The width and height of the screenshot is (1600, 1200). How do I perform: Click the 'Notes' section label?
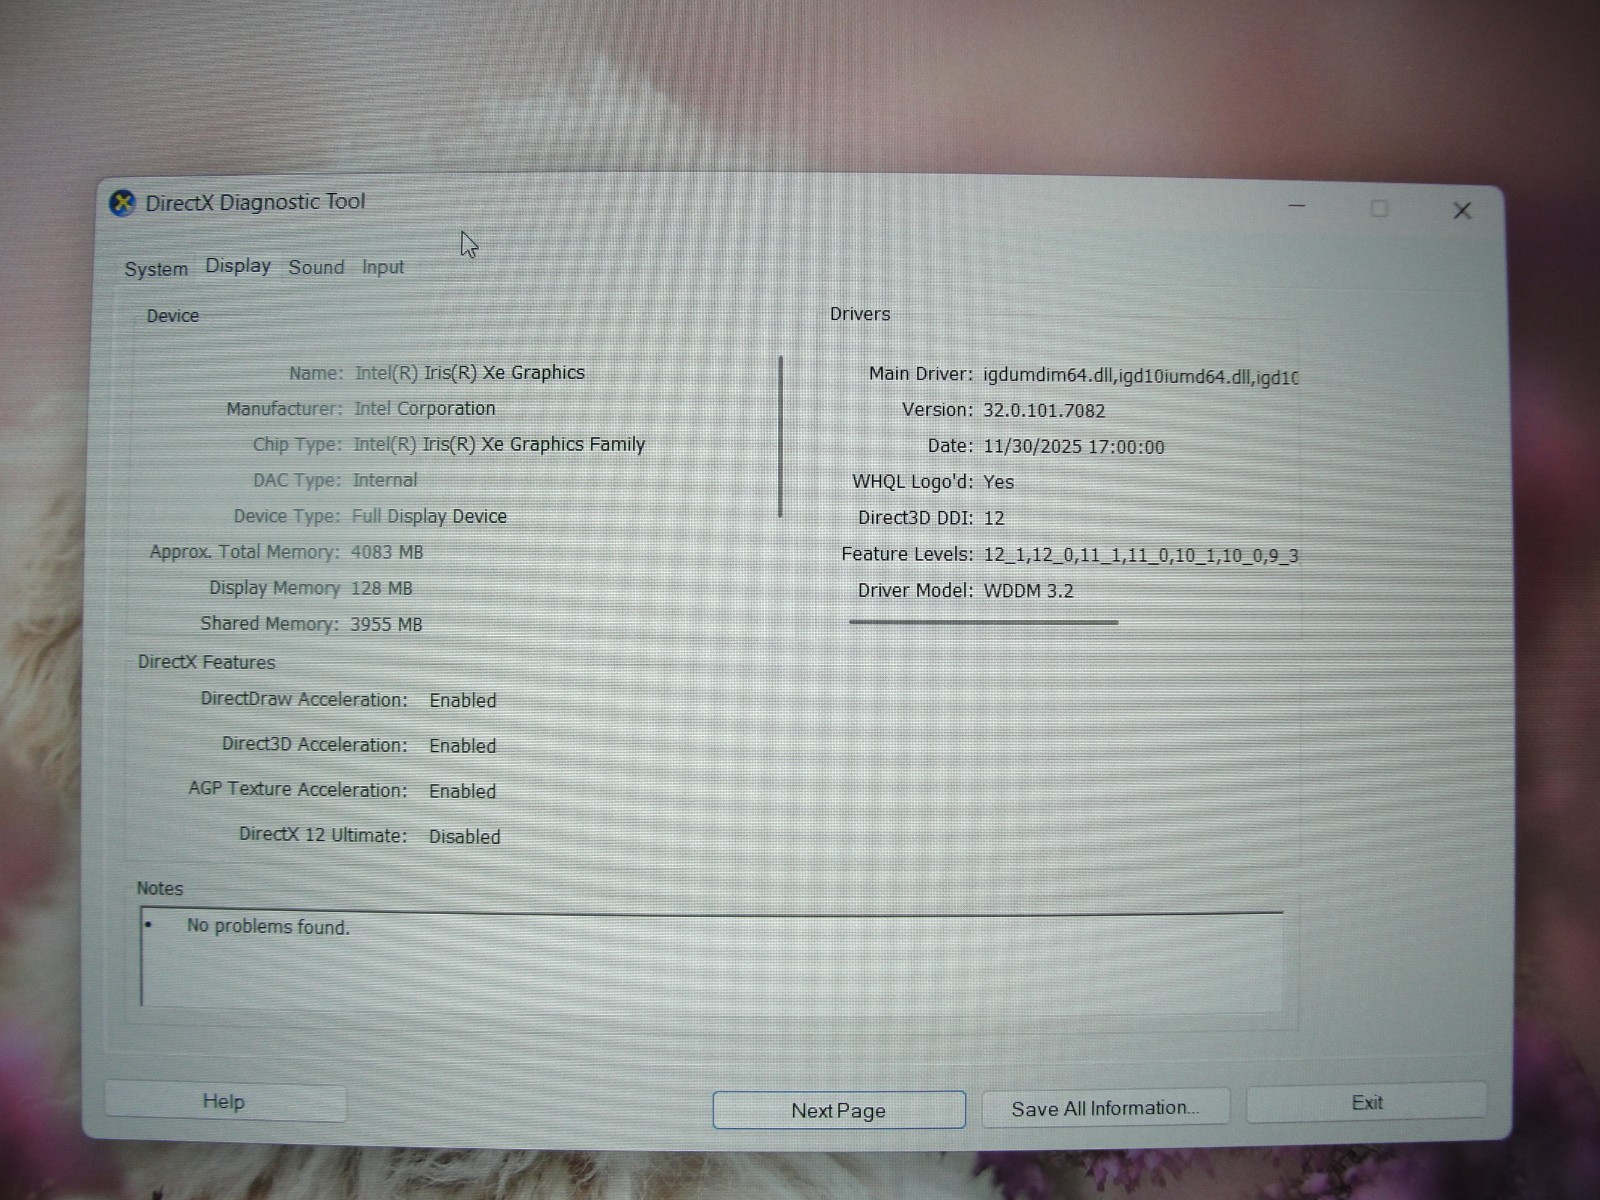coord(160,888)
